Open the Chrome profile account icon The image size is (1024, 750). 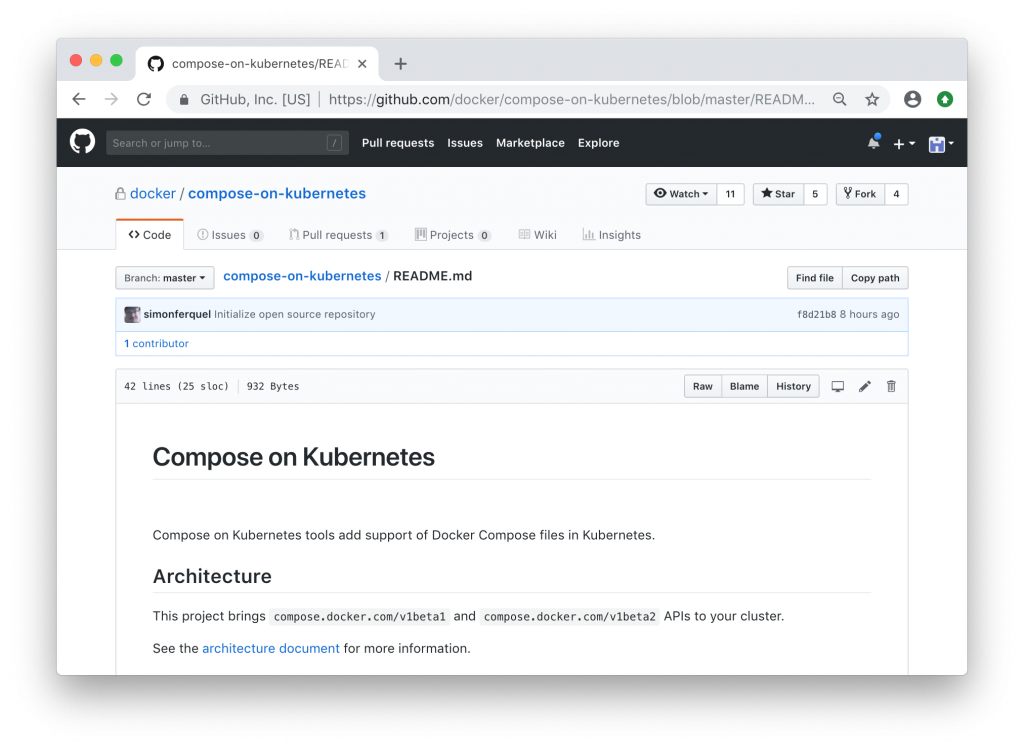[x=912, y=99]
